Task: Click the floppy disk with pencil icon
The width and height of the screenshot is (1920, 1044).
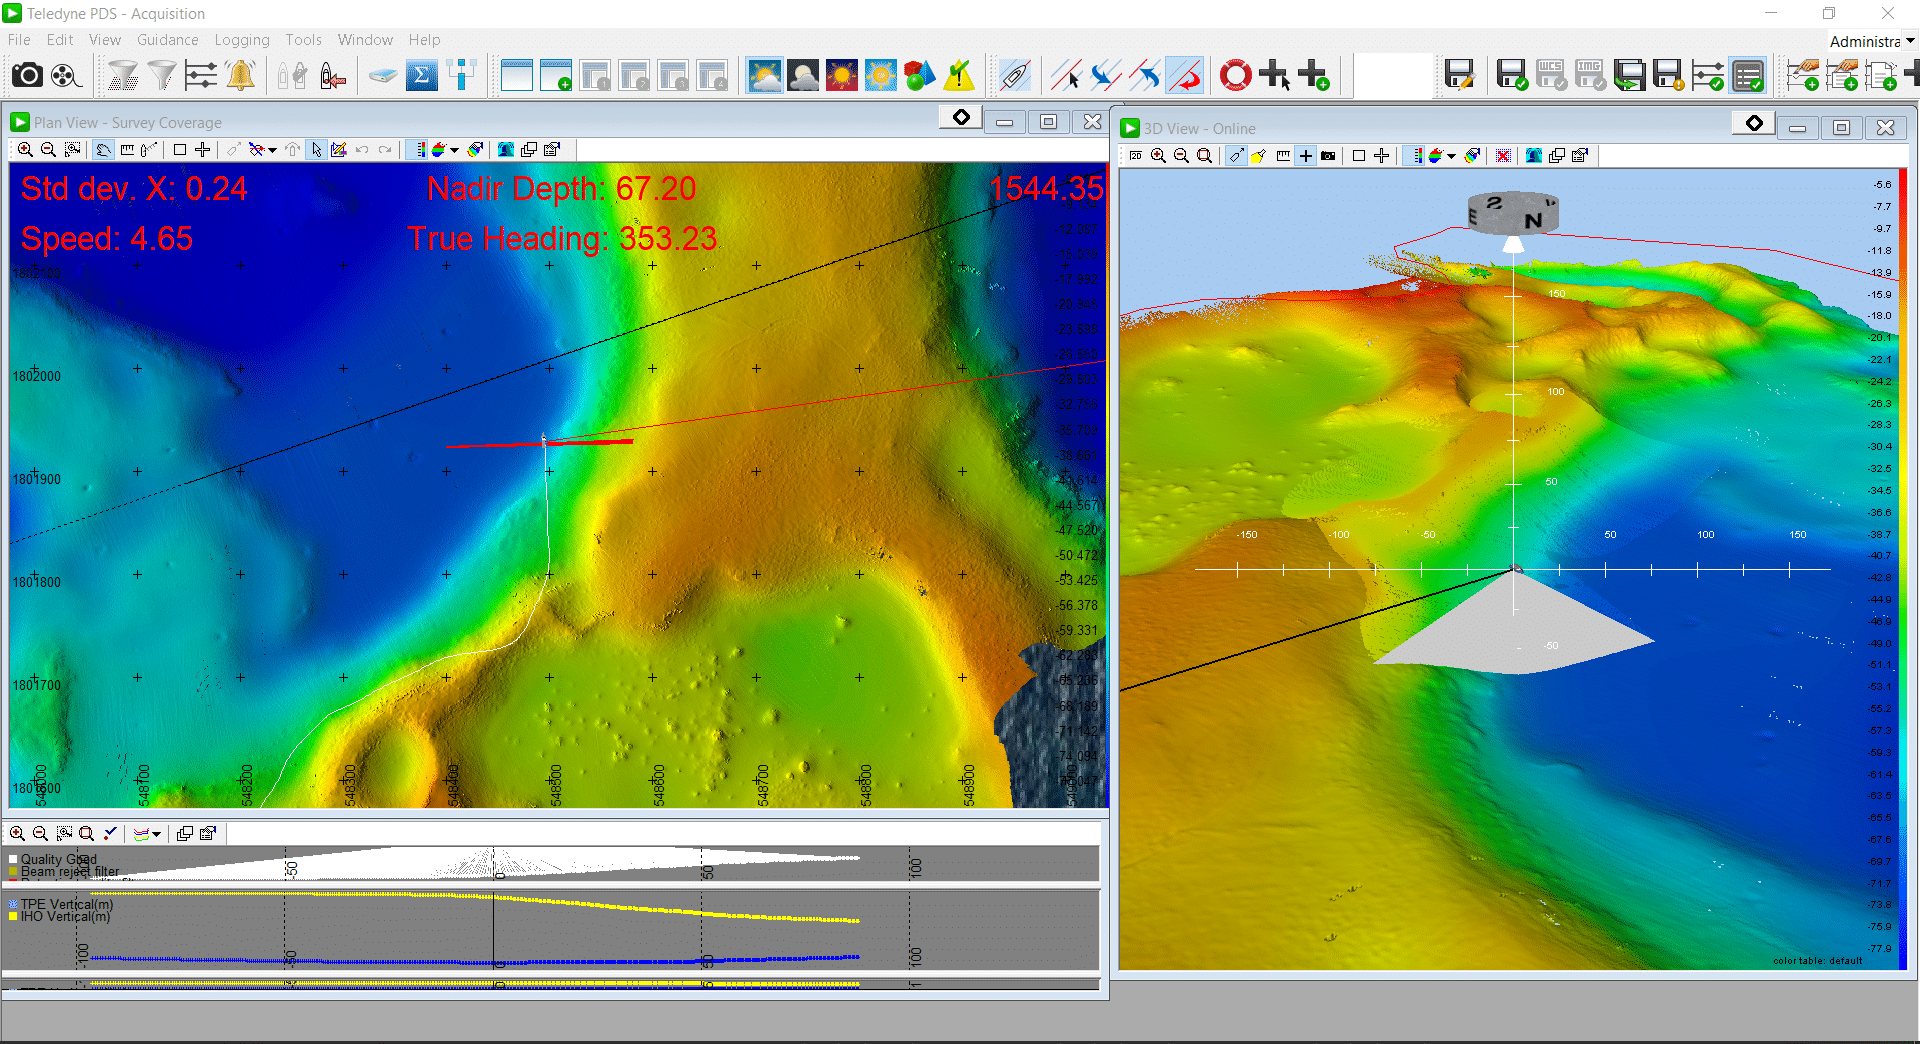Action: point(1459,75)
